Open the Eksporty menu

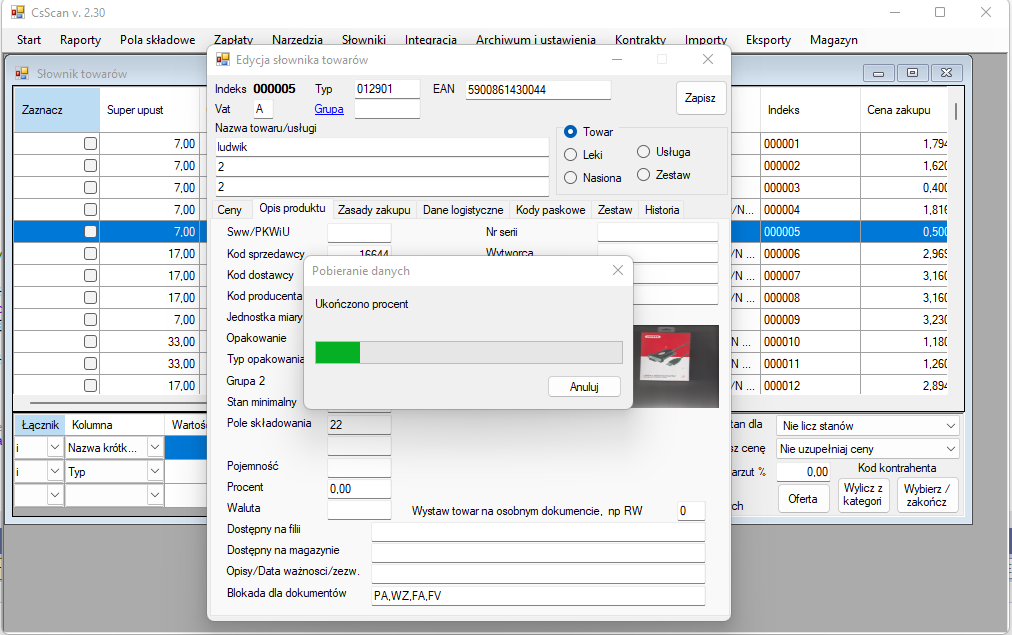pyautogui.click(x=768, y=40)
